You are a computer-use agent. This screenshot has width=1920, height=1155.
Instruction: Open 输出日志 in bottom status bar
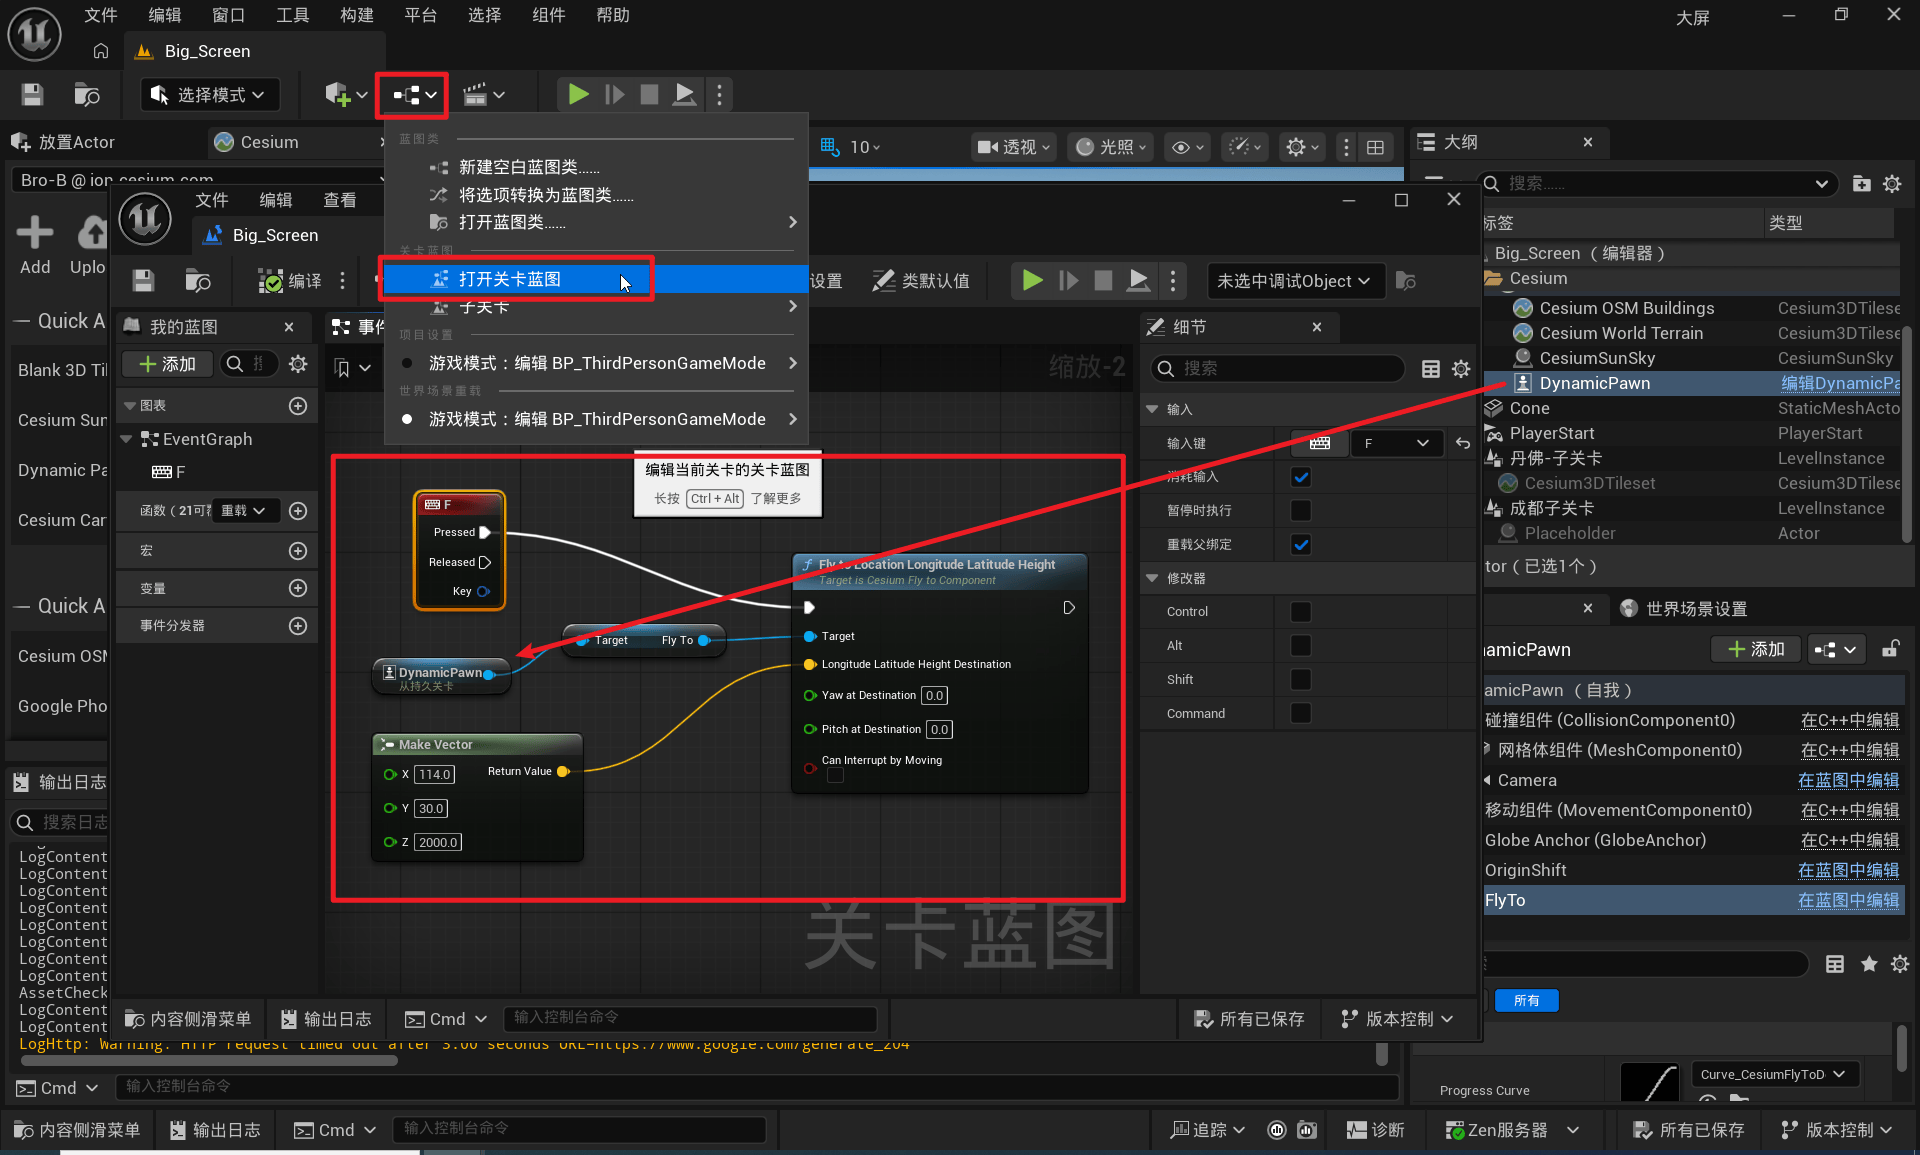215,1130
